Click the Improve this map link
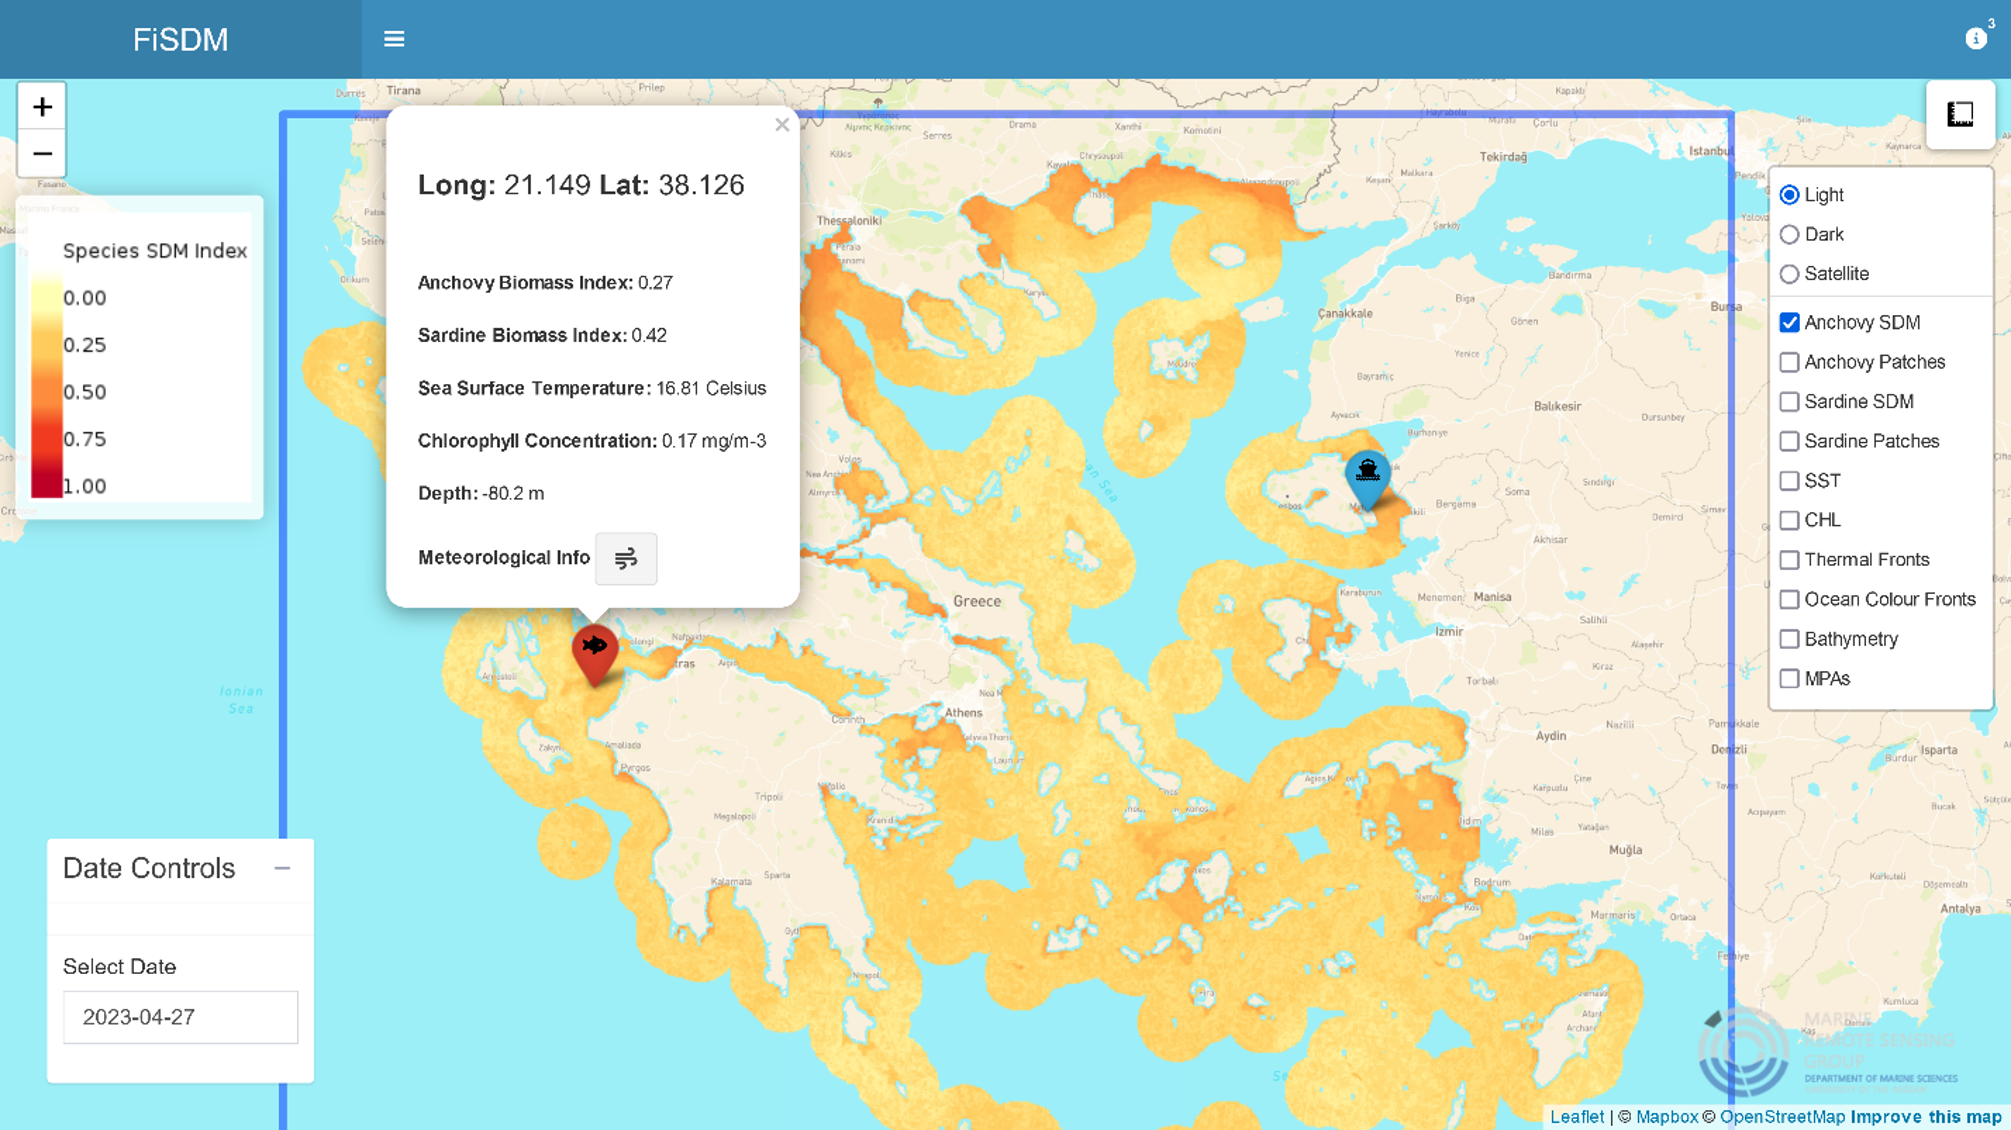The image size is (2011, 1130). point(1926,1117)
